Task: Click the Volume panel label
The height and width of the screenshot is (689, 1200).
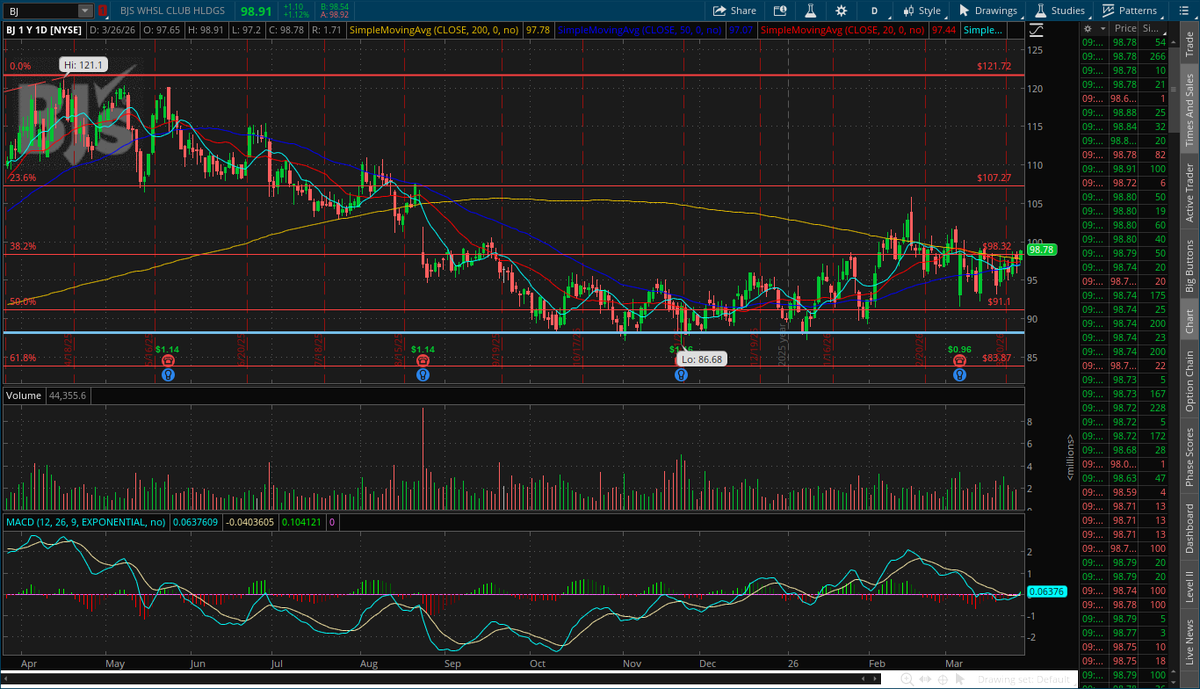Action: coord(23,396)
